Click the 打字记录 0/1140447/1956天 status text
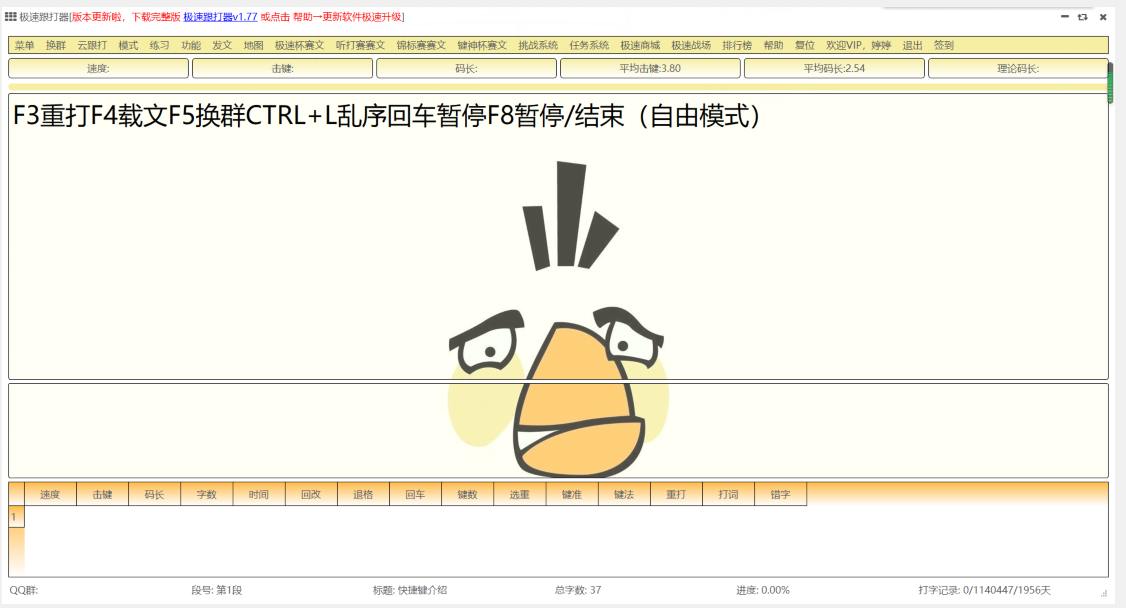The image size is (1126, 608). [985, 590]
